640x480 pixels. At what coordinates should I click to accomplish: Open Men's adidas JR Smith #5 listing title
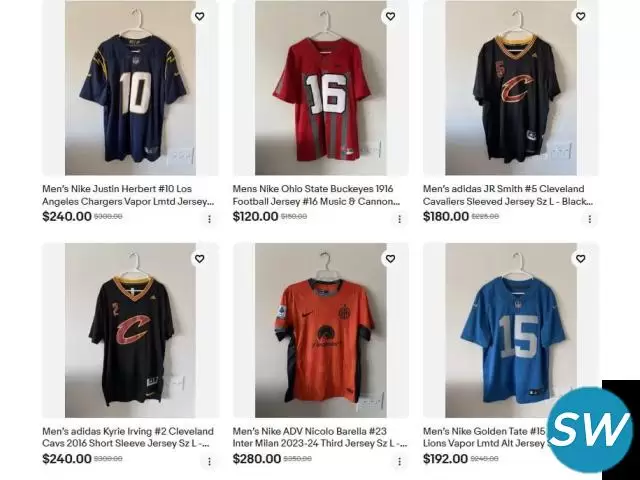tap(508, 195)
